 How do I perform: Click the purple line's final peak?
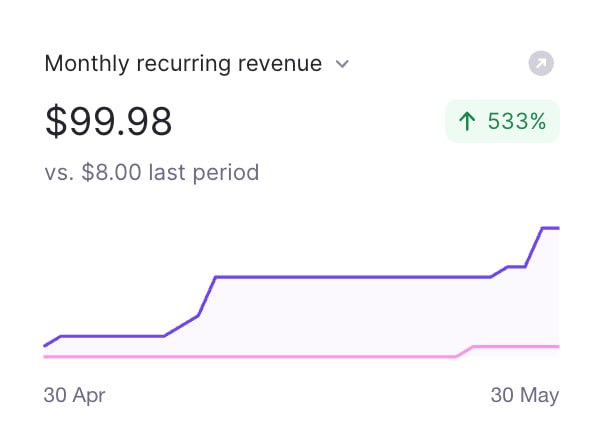tap(551, 228)
